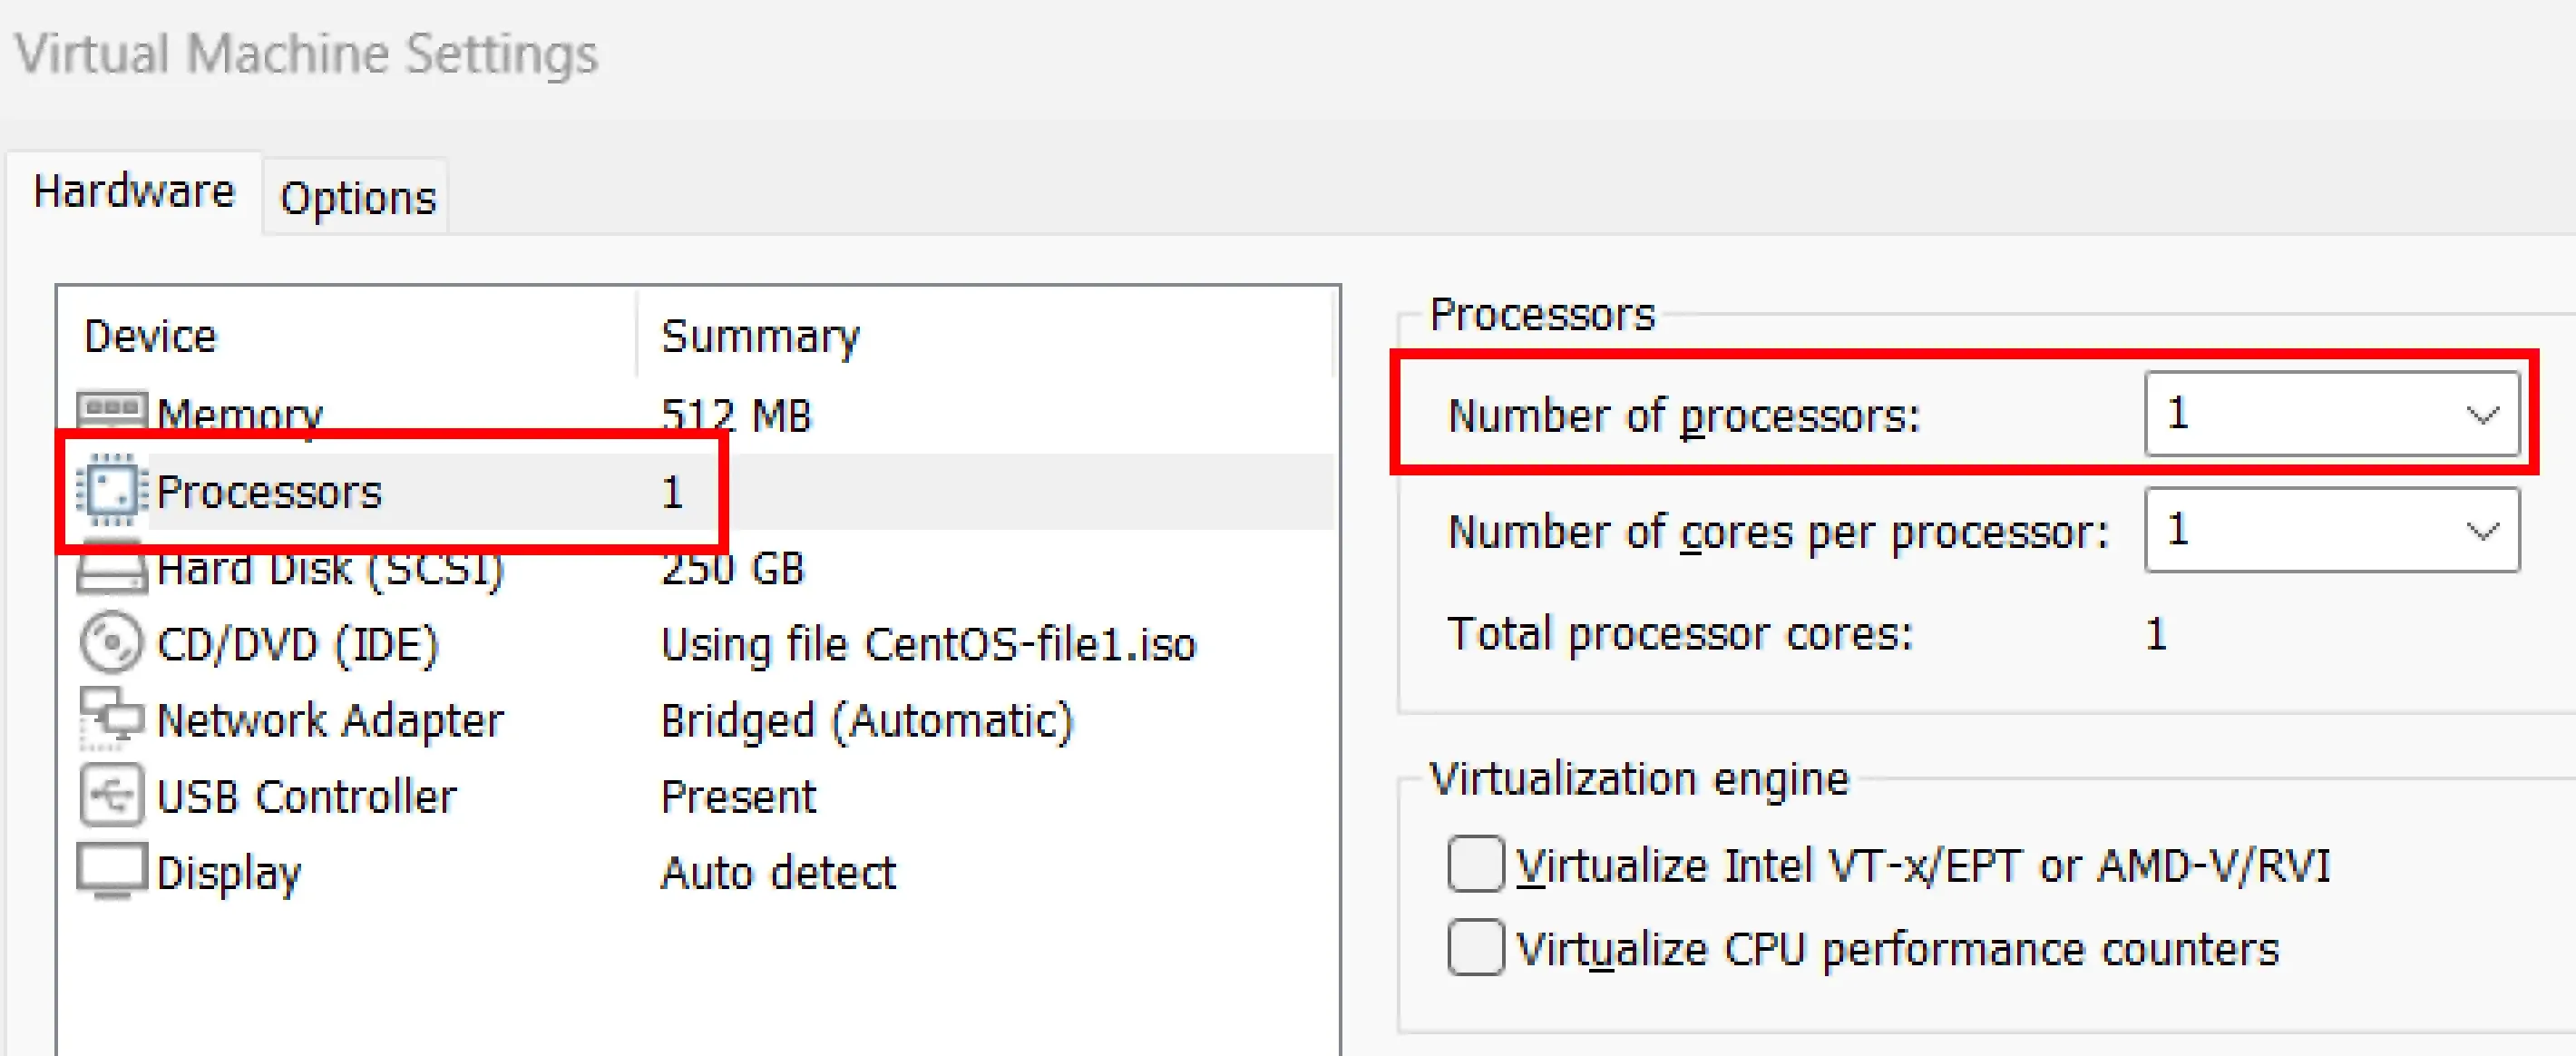This screenshot has width=2576, height=1056.
Task: Select the Processors row in device list
Action: (272, 491)
